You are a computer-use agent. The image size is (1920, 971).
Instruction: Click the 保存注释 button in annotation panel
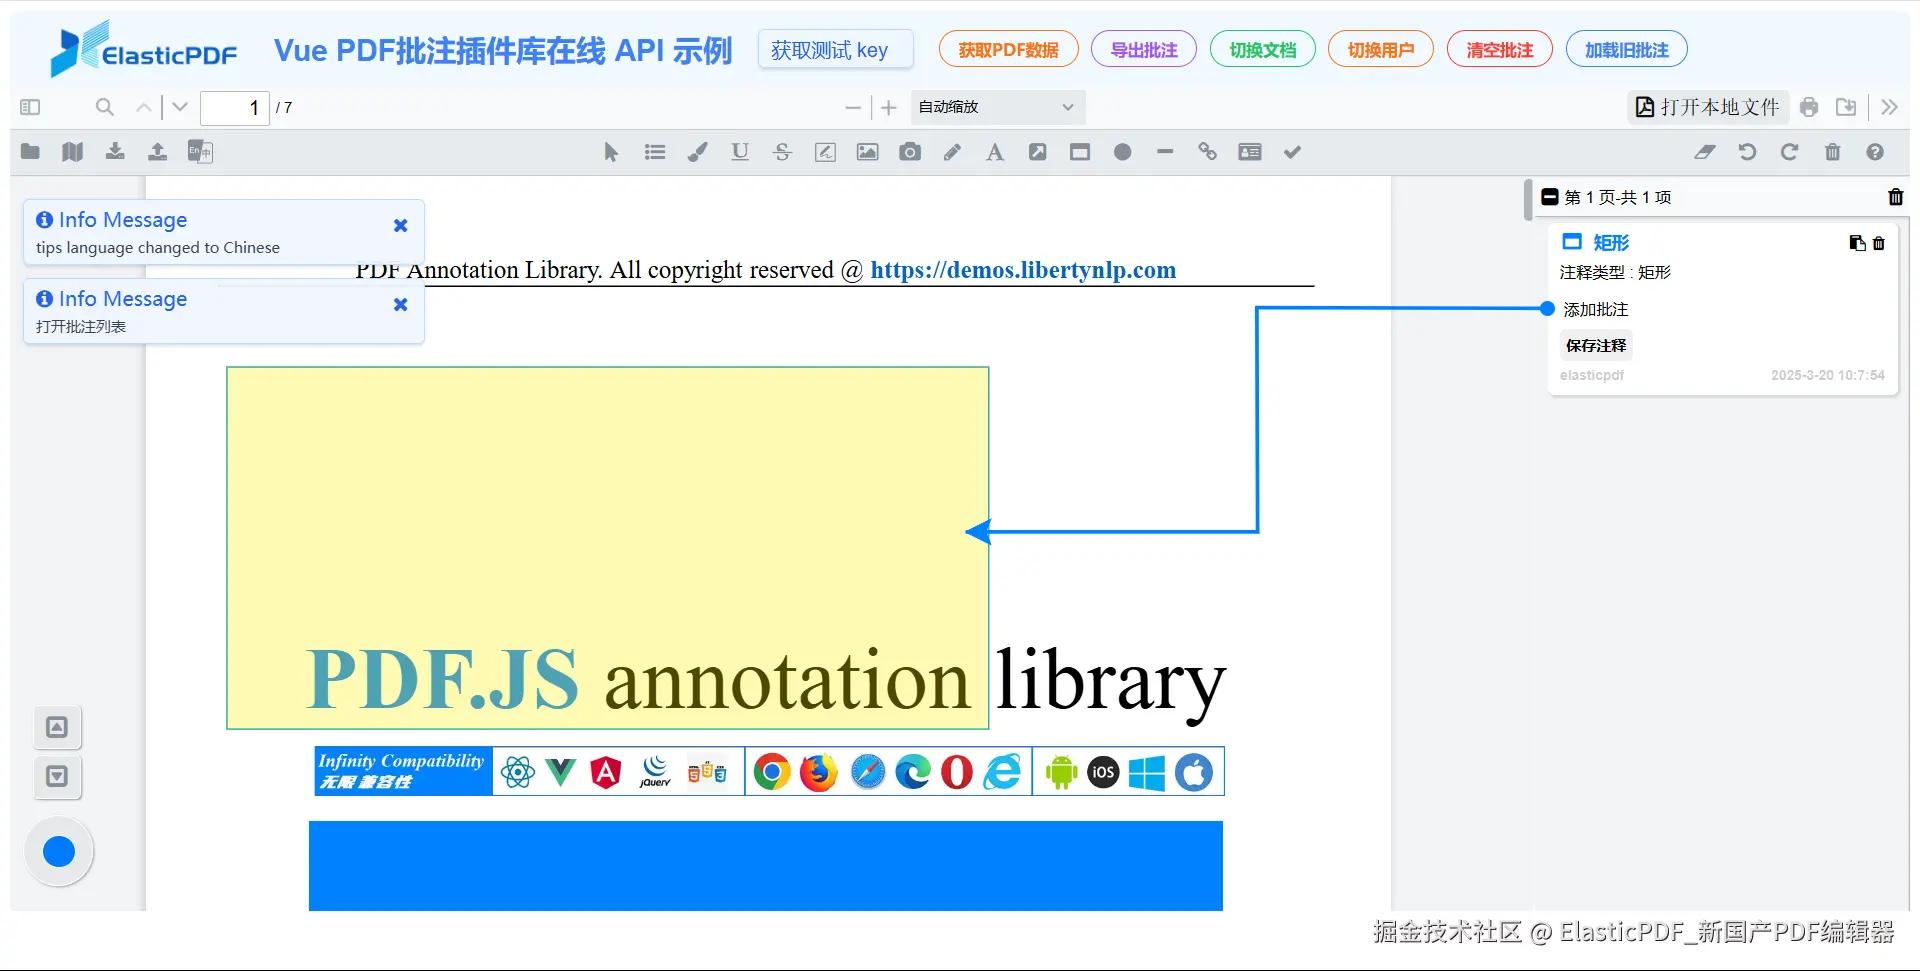tap(1595, 345)
